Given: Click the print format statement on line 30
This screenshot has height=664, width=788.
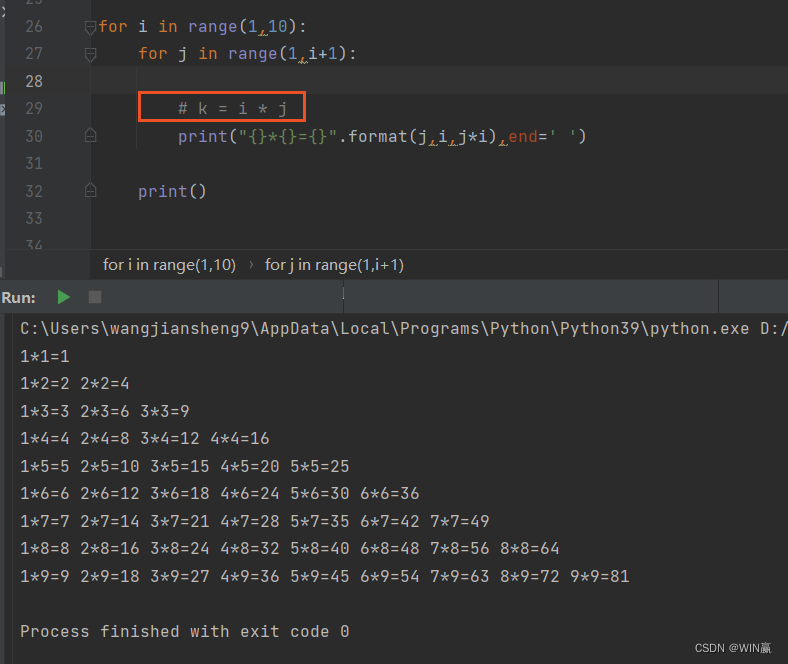Looking at the screenshot, I should [x=382, y=136].
